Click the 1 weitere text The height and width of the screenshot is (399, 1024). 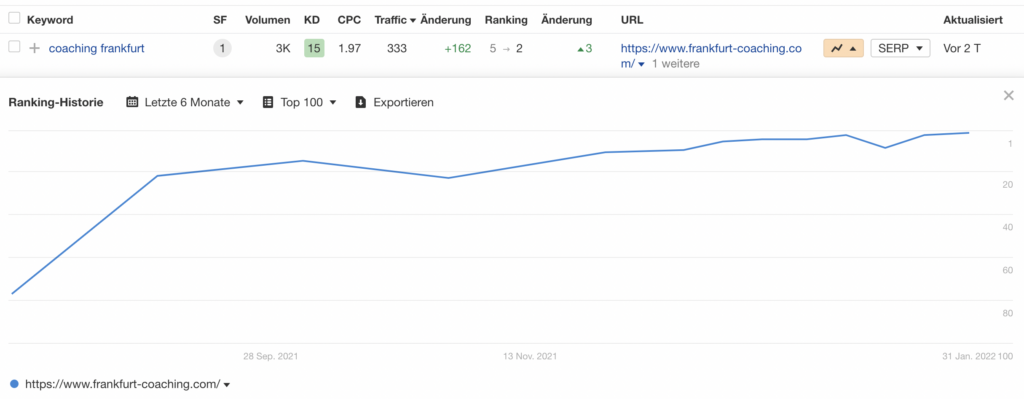pos(676,64)
